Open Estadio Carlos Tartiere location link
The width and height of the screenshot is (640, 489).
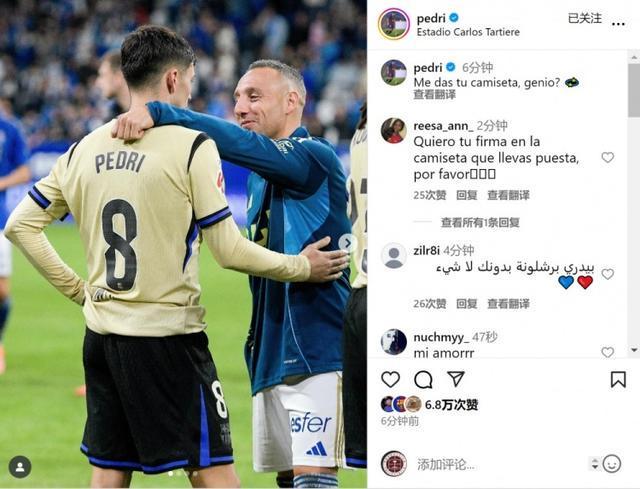tap(468, 32)
